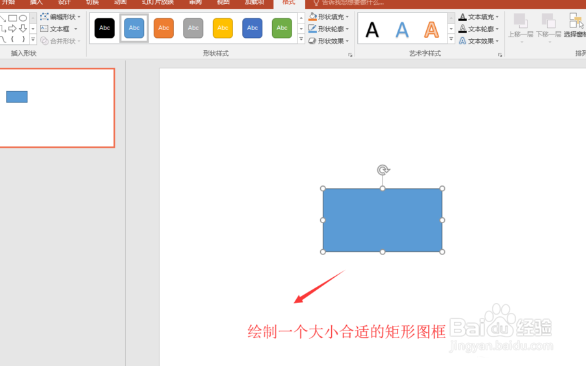
Task: Select the rectangle shape in the shapes gallery
Action: pyautogui.click(x=13, y=18)
